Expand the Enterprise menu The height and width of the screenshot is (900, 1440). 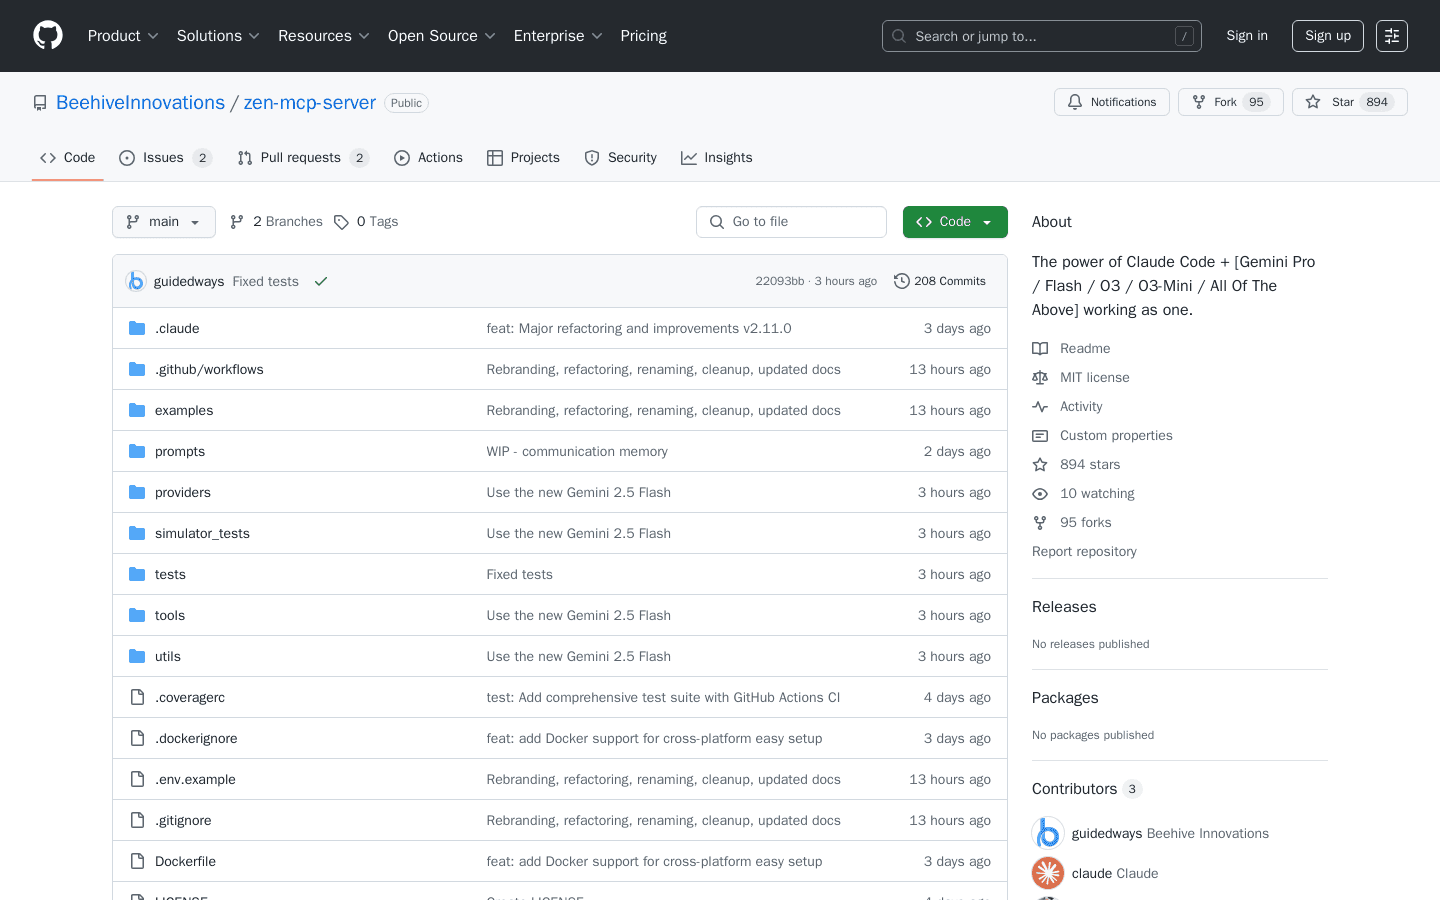pos(558,36)
